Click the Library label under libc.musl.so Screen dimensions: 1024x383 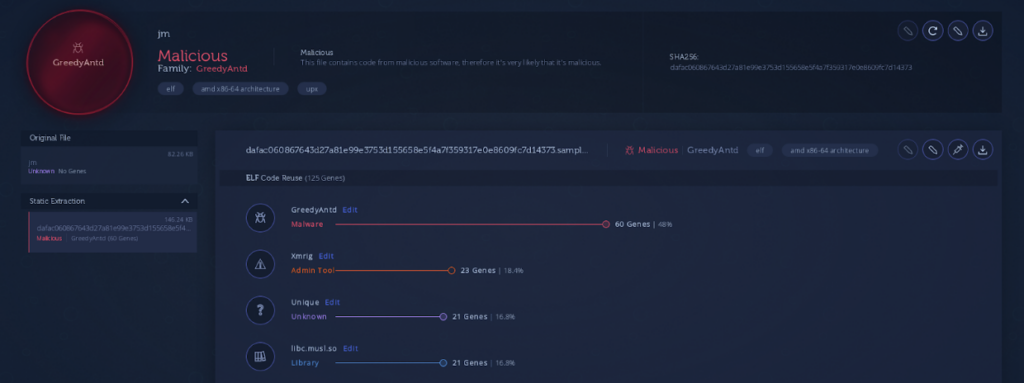pyautogui.click(x=305, y=363)
